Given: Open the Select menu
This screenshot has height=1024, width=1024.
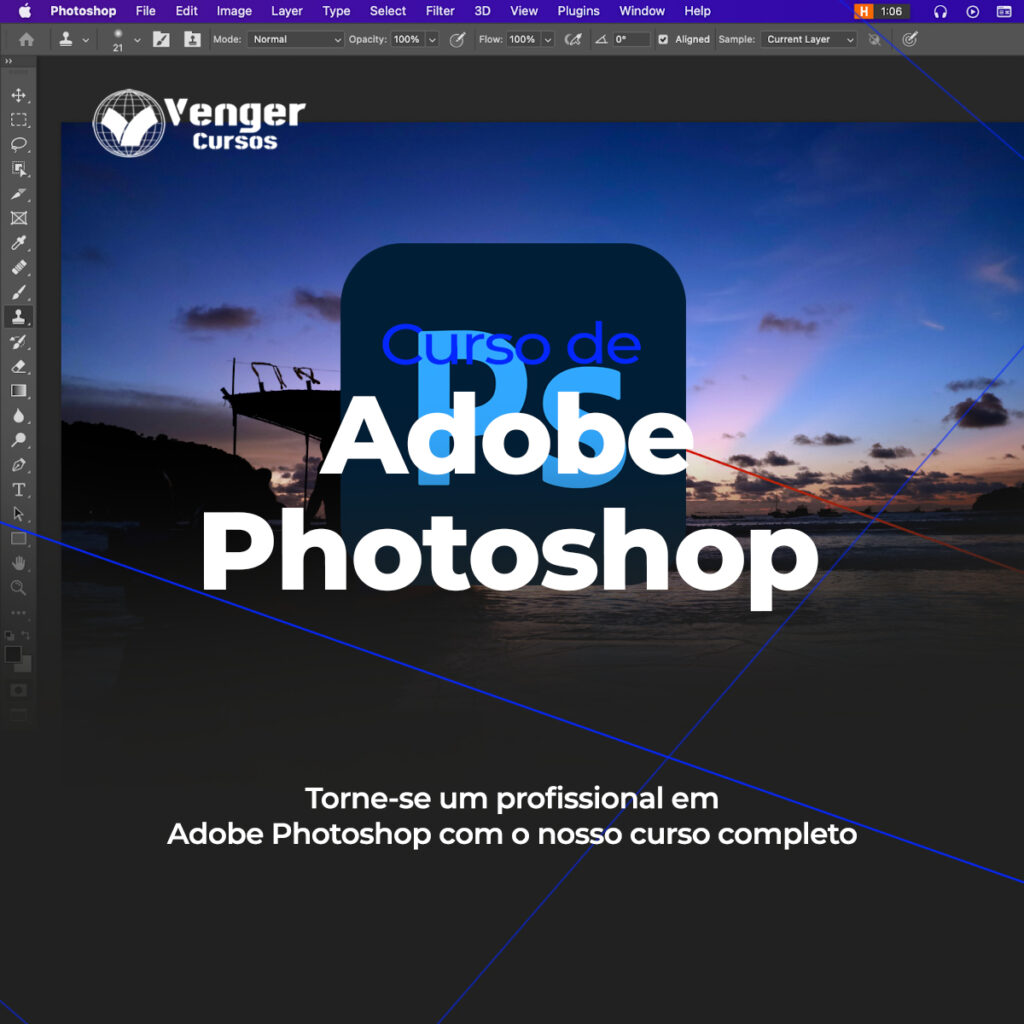Looking at the screenshot, I should click(387, 11).
